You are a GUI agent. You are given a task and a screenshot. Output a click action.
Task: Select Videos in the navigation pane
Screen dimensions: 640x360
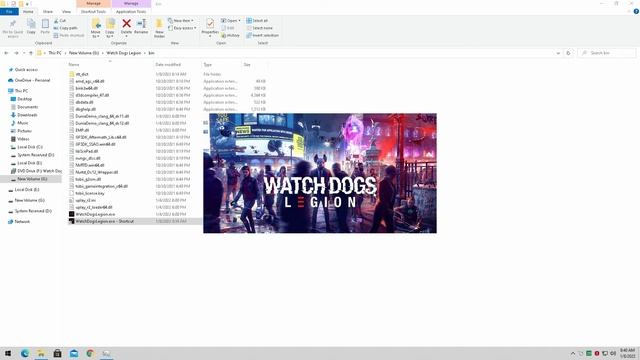tap(23, 139)
